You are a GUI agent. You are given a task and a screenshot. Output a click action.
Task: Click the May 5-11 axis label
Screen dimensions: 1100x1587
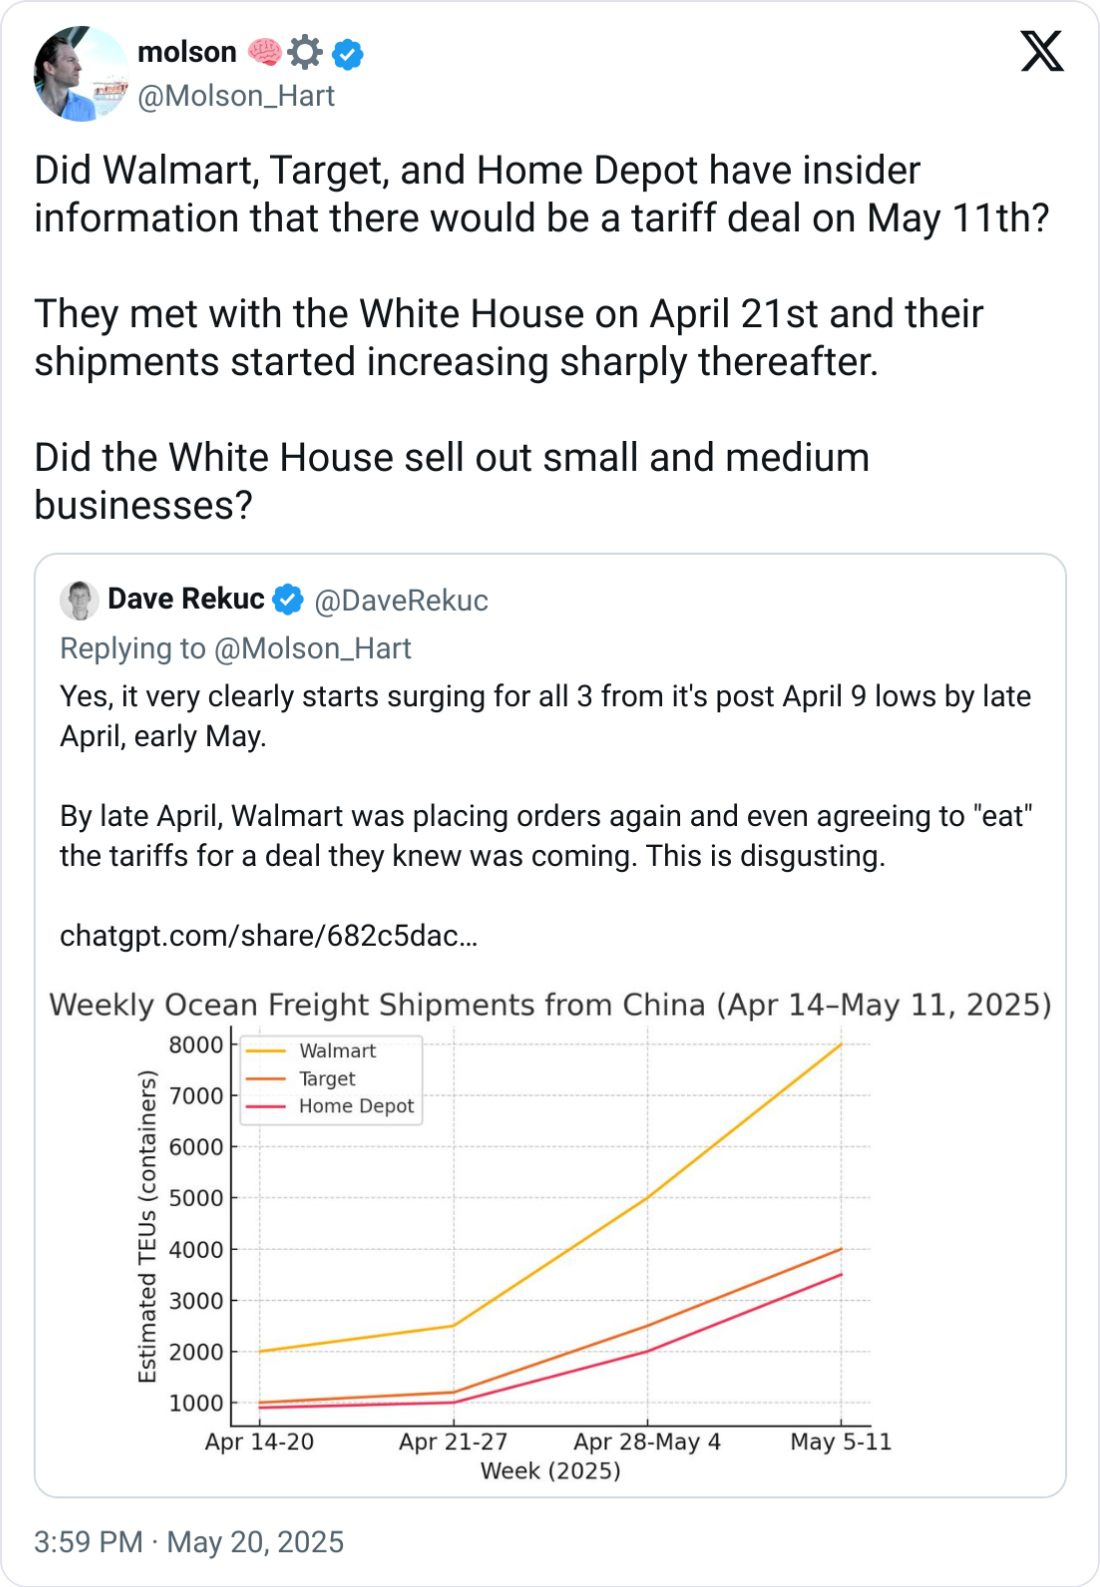point(840,1442)
